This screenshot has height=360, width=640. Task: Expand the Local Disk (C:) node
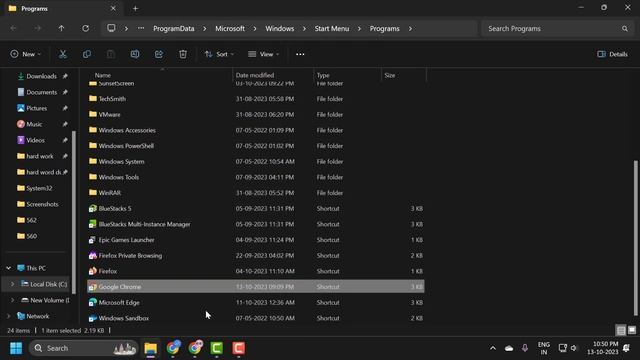pyautogui.click(x=12, y=284)
